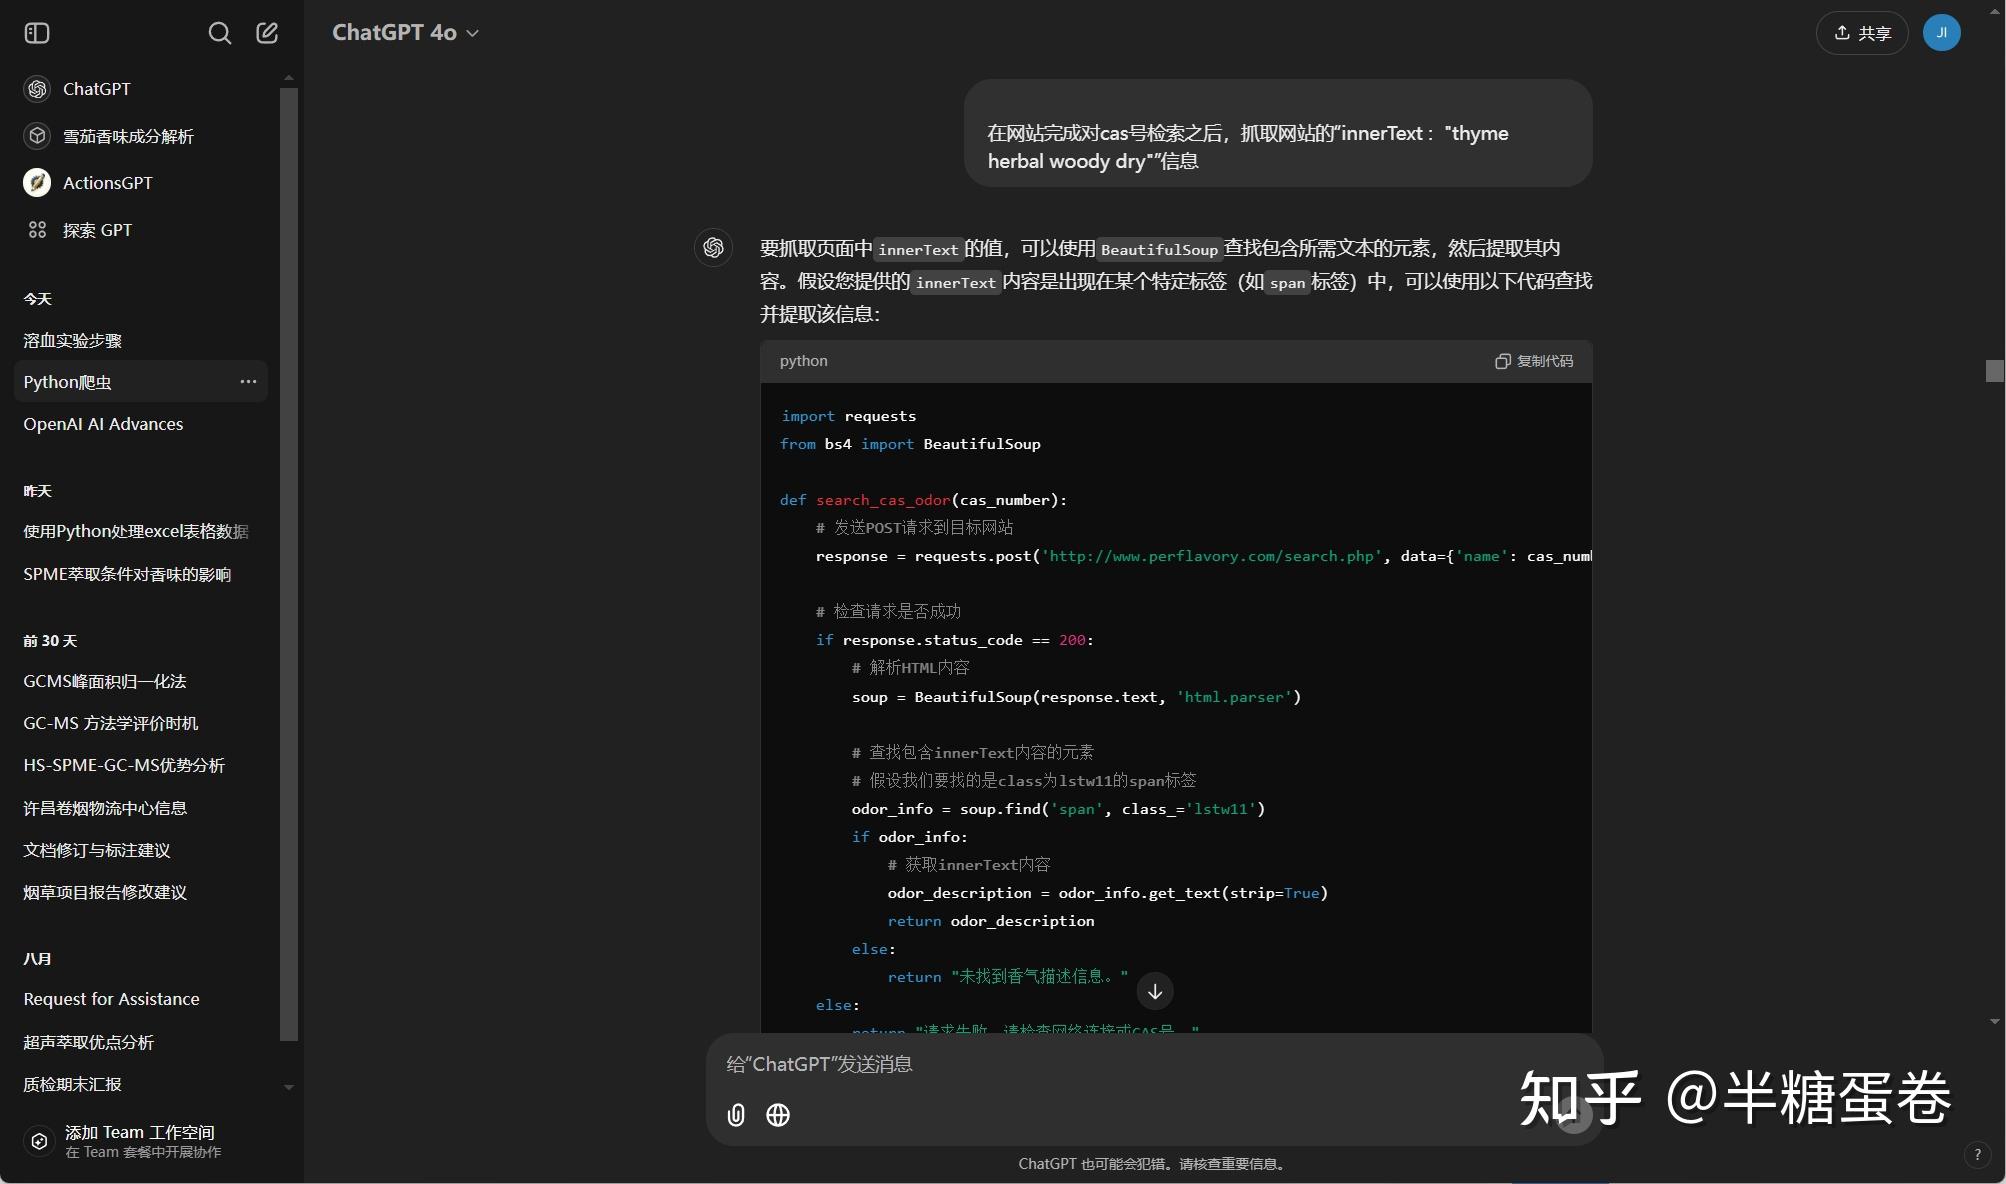
Task: Open conversation search
Action: pyautogui.click(x=220, y=33)
